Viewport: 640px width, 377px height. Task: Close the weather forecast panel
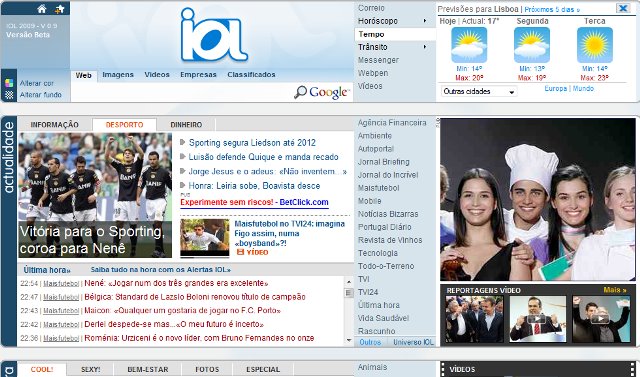[623, 8]
